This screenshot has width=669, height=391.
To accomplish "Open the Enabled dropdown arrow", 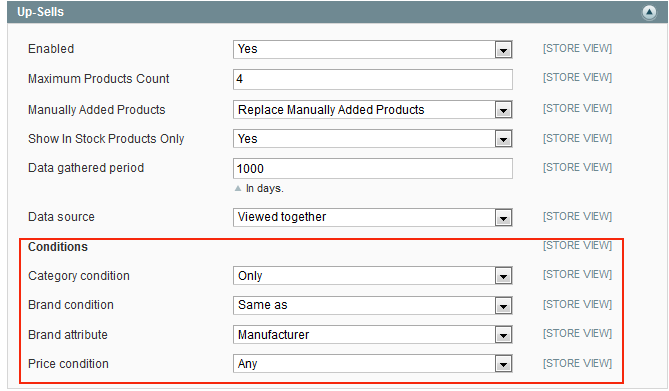I will [x=503, y=50].
